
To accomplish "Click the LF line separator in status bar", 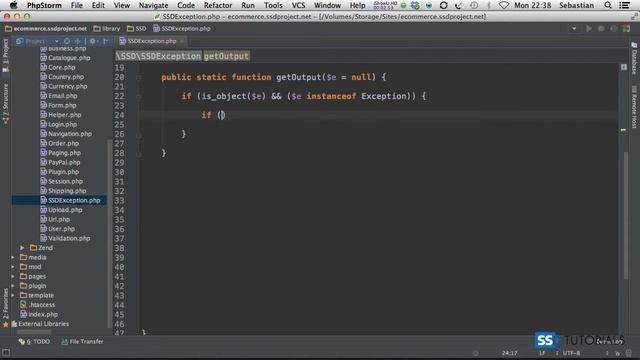I will 542,353.
